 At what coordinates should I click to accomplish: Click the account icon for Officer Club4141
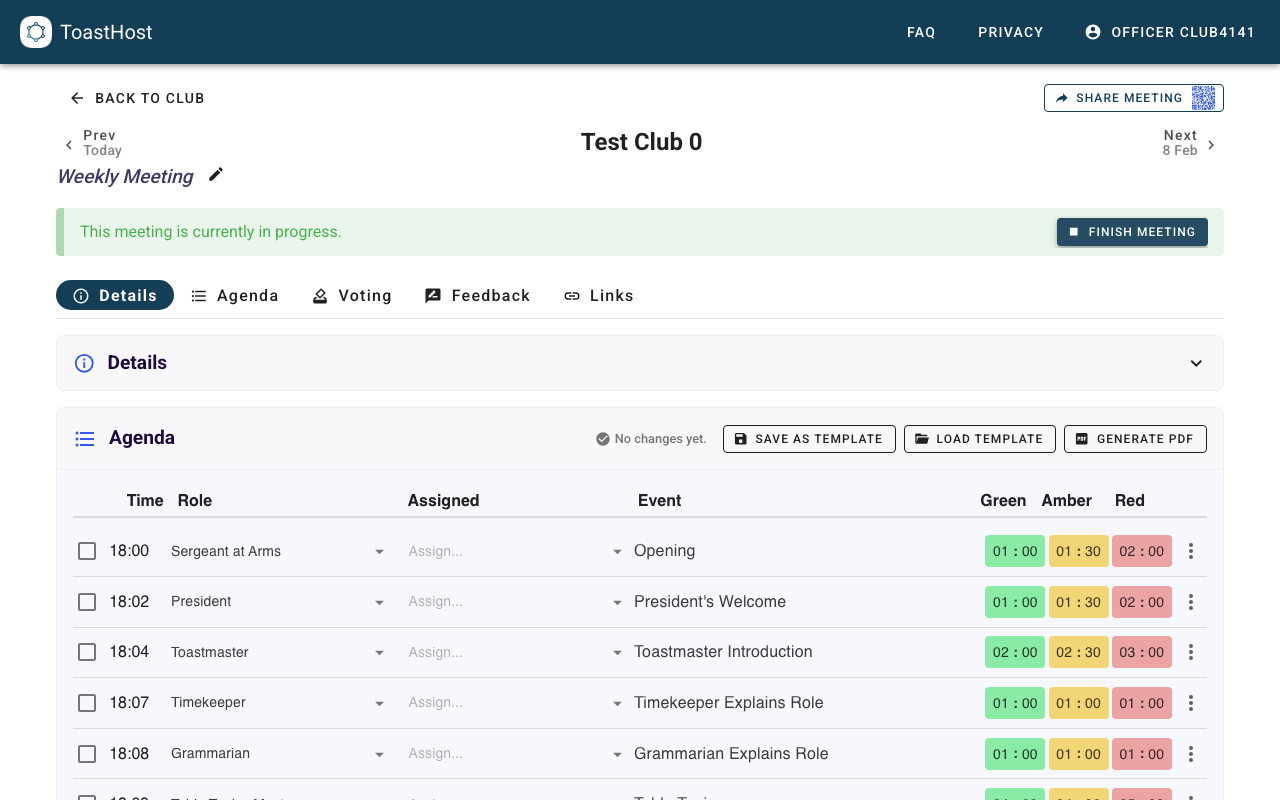tap(1093, 32)
